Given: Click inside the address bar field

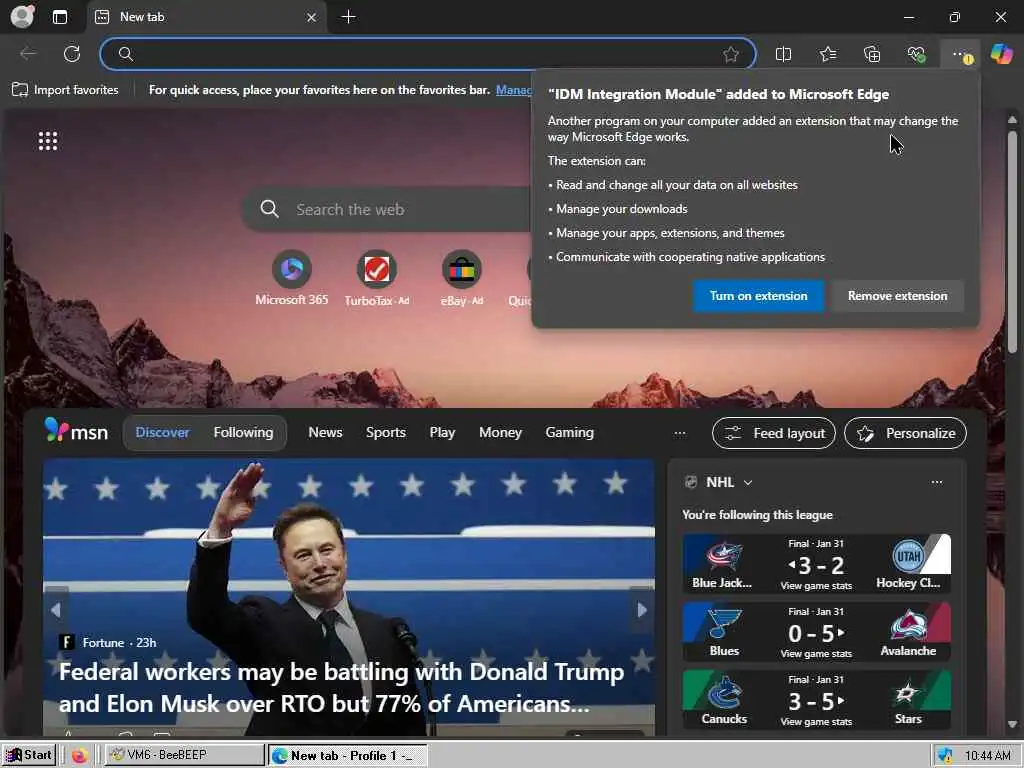Looking at the screenshot, I should [428, 54].
